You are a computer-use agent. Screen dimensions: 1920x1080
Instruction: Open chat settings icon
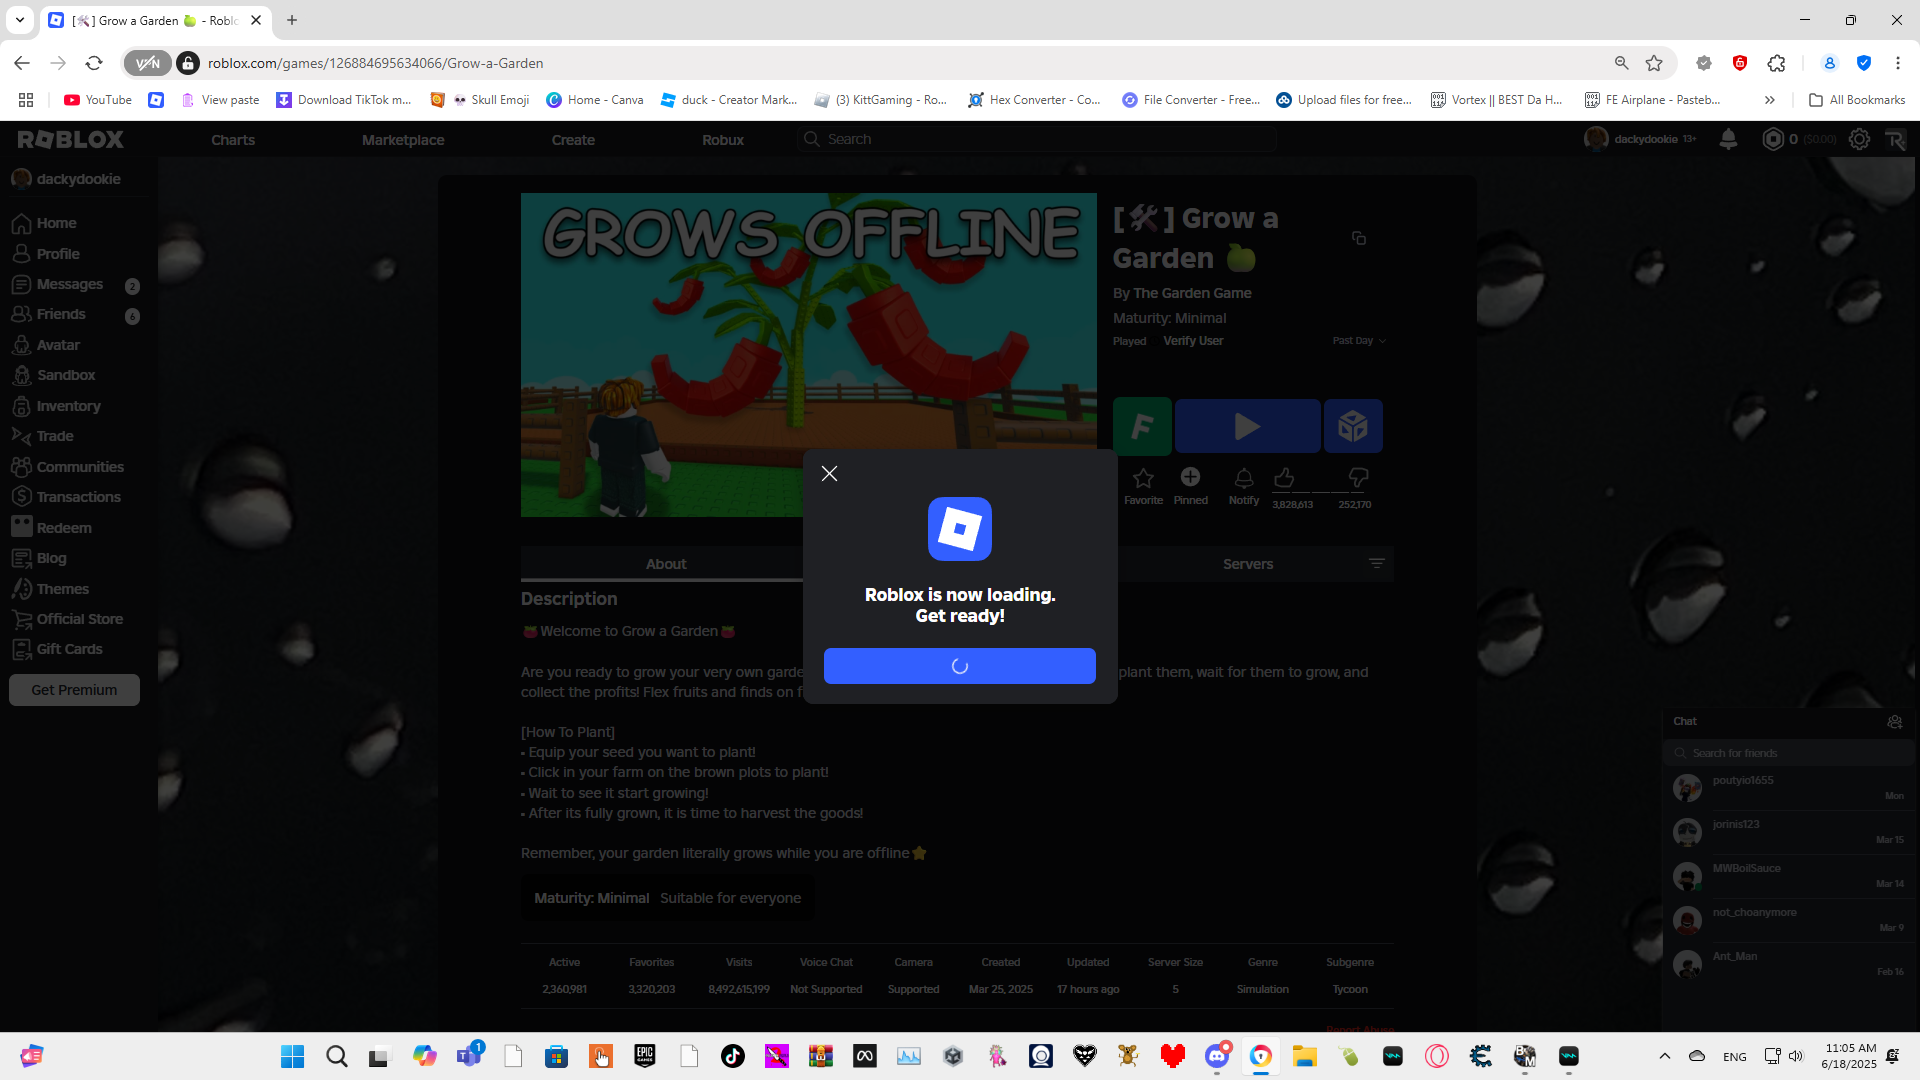click(x=1894, y=721)
